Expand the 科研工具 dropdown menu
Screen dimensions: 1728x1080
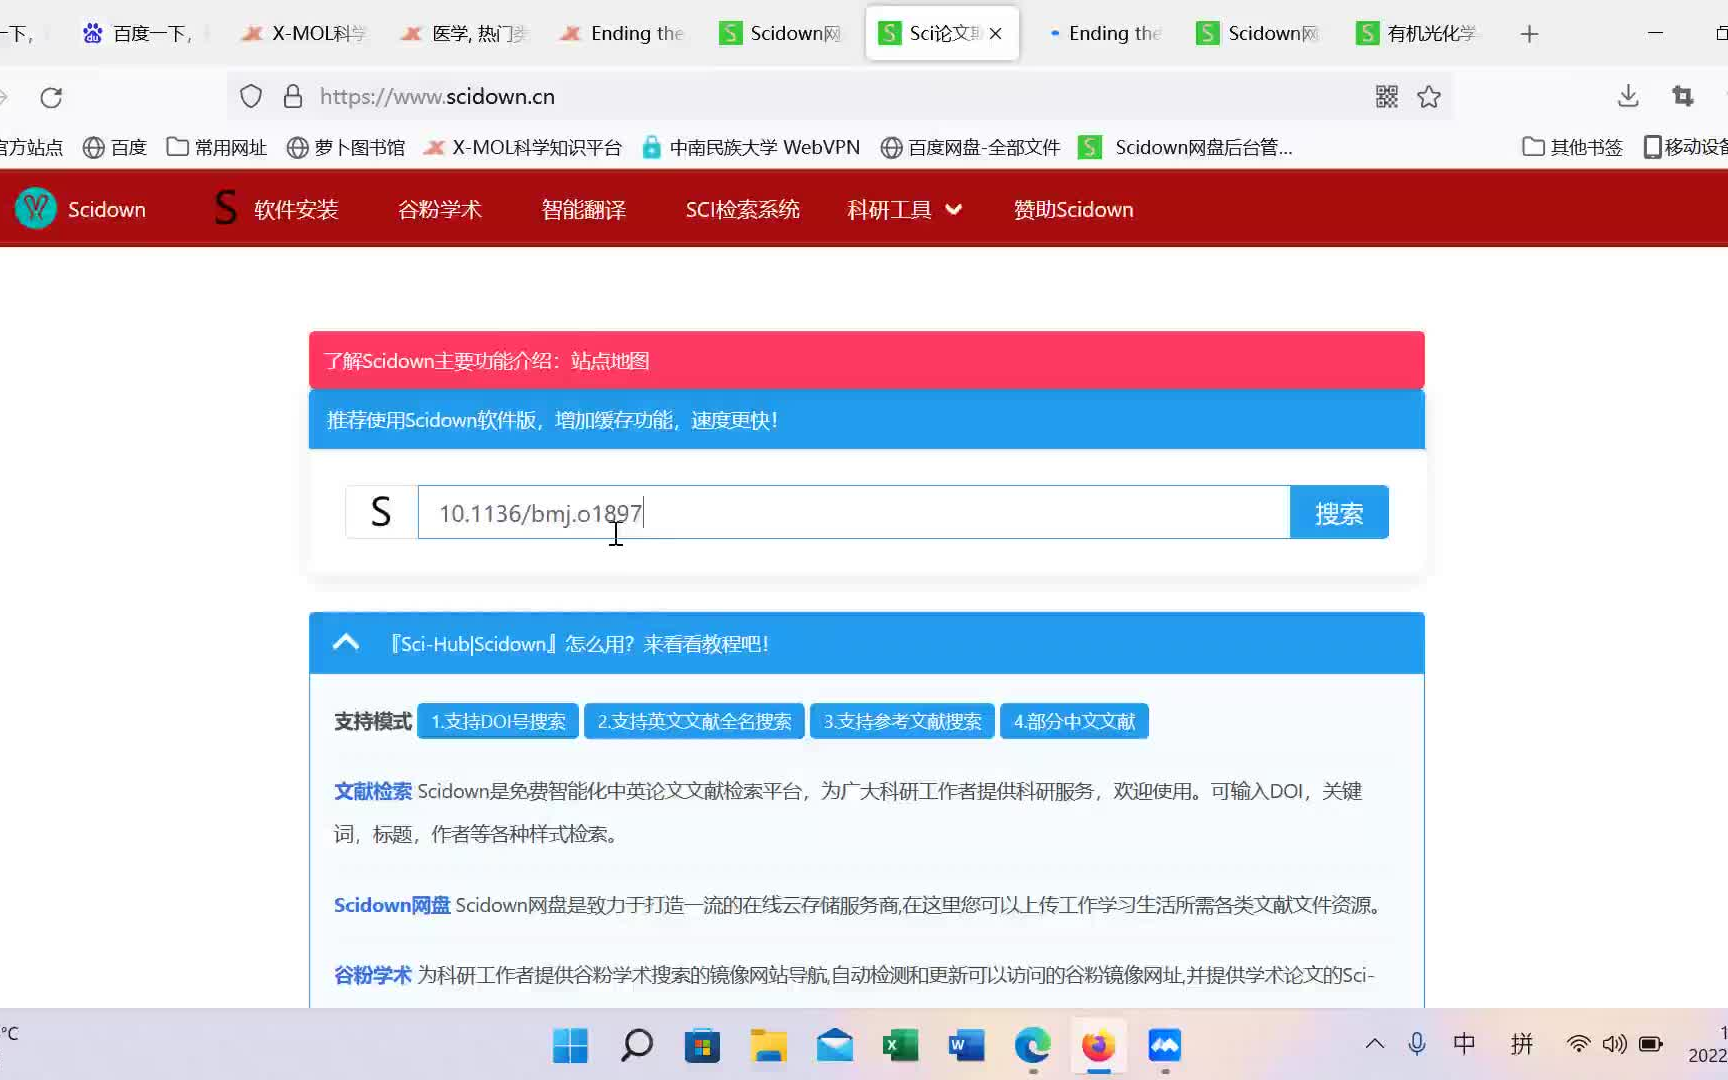pyautogui.click(x=905, y=210)
